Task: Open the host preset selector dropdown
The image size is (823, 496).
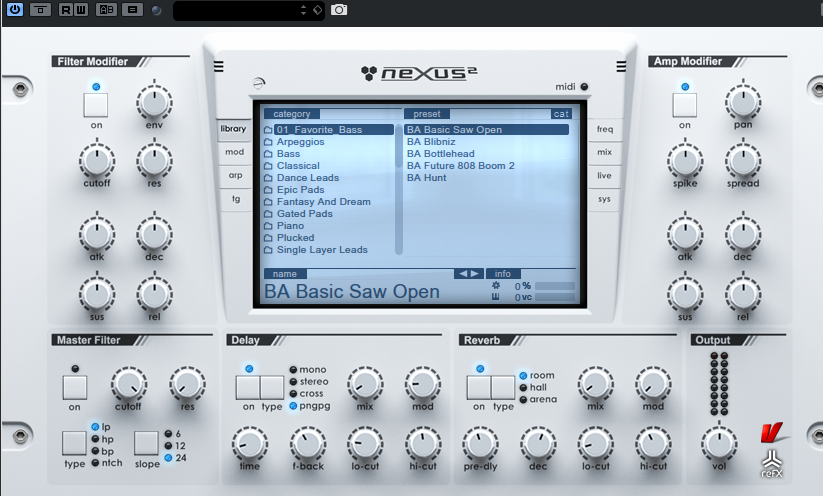Action: (249, 10)
